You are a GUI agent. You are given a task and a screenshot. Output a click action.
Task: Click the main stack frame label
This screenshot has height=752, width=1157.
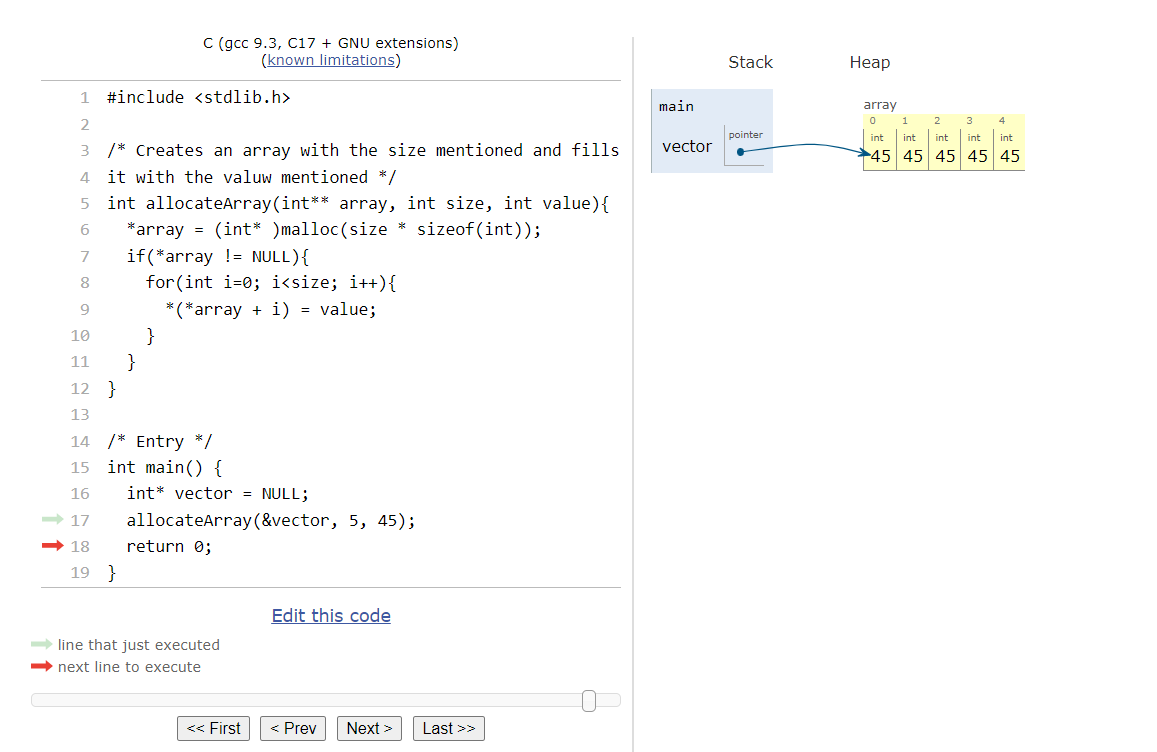676,106
